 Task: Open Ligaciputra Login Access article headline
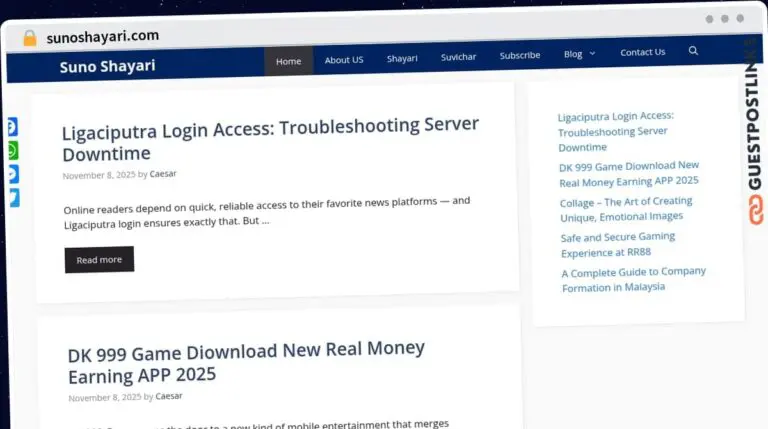click(270, 139)
